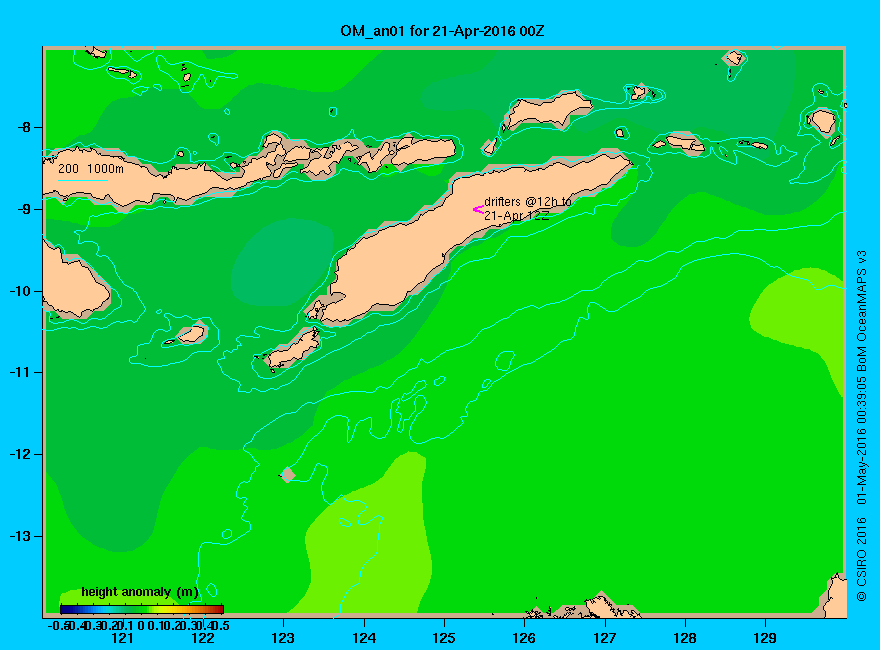Click the "drifters @12h to" annotation text
This screenshot has height=650, width=880.
[528, 202]
